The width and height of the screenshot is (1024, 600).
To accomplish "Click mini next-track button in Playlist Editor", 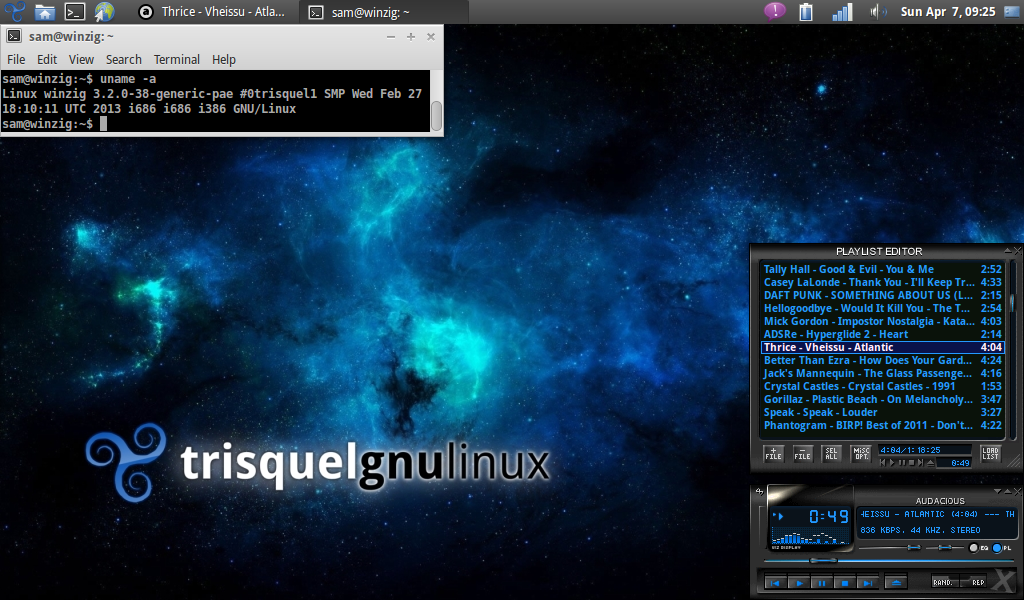I will 921,463.
